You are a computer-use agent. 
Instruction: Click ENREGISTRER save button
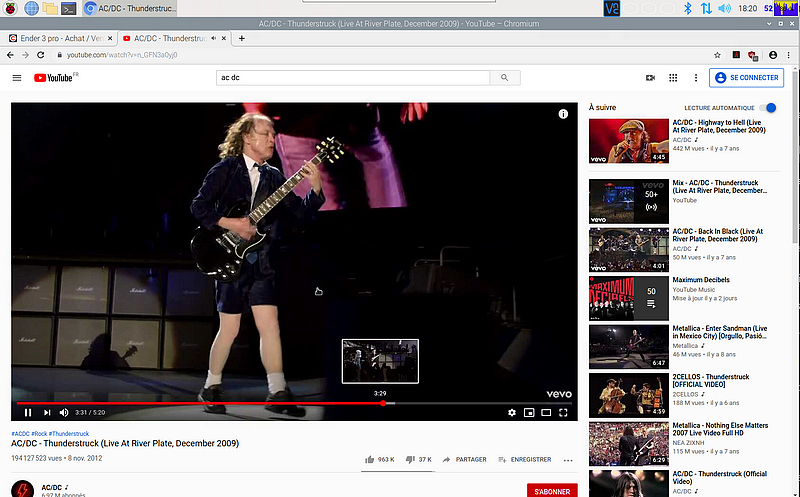pos(524,459)
